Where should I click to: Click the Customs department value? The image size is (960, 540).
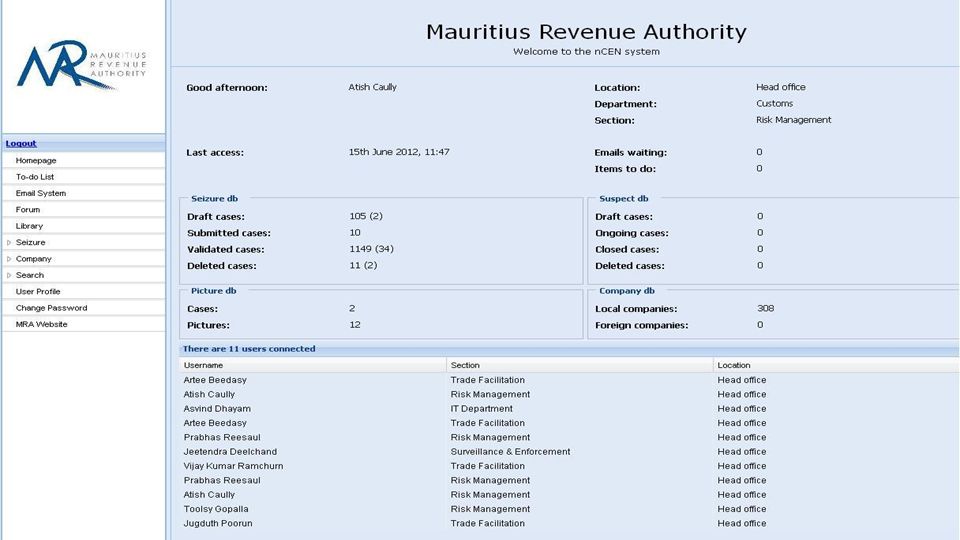774,103
